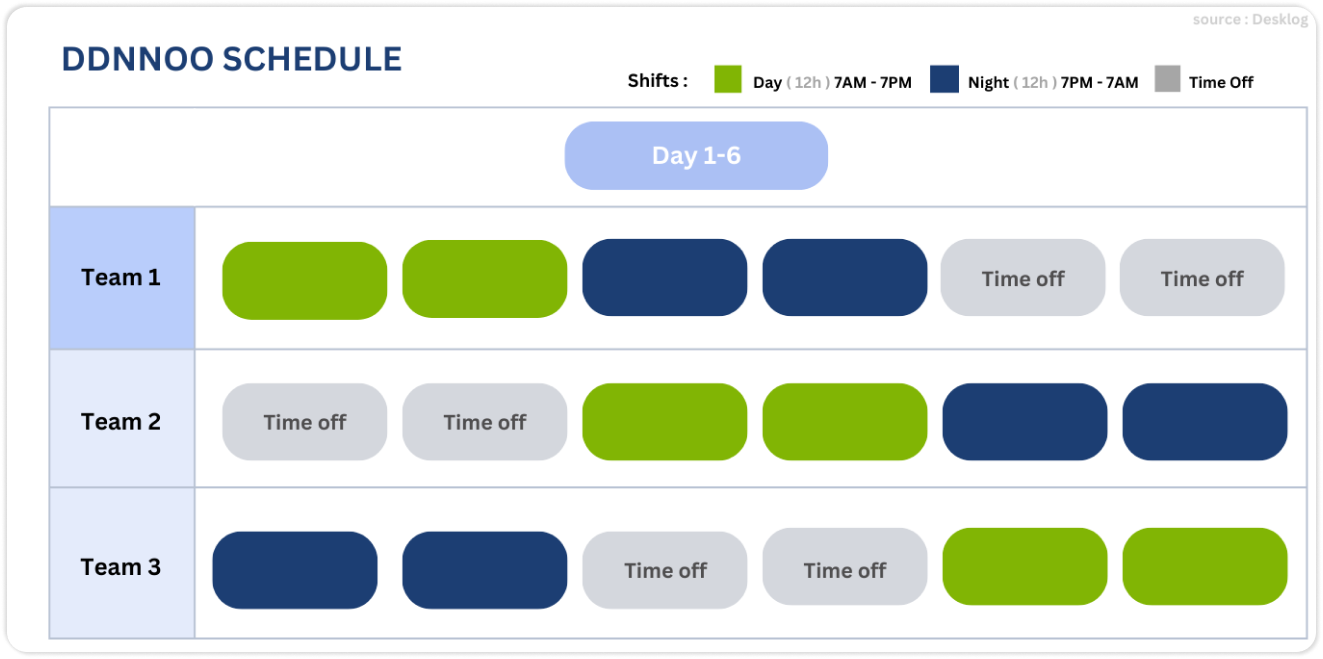Click Team 1's second green day shift block
The height and width of the screenshot is (659, 1323).
(485, 279)
